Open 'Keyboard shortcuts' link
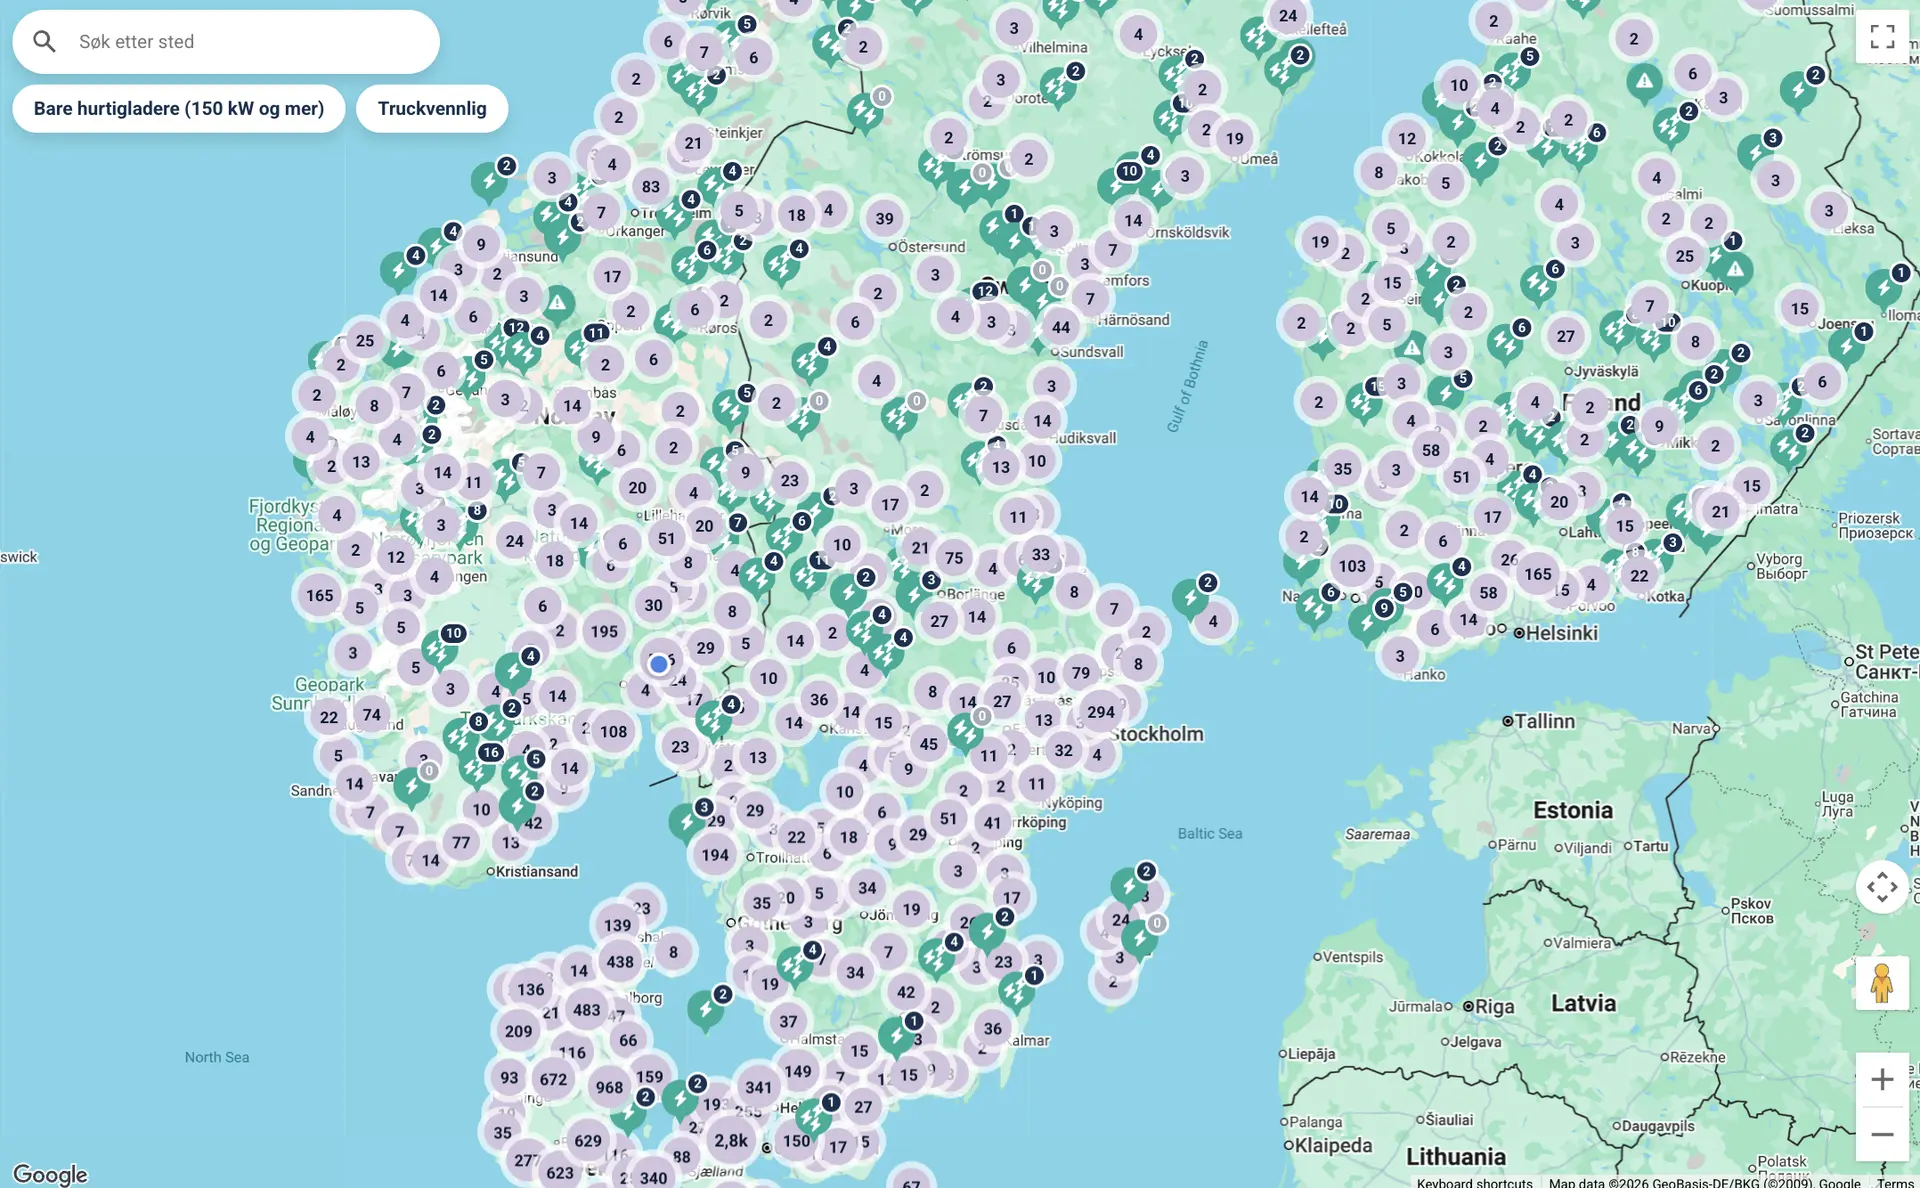The image size is (1920, 1188). (x=1474, y=1182)
